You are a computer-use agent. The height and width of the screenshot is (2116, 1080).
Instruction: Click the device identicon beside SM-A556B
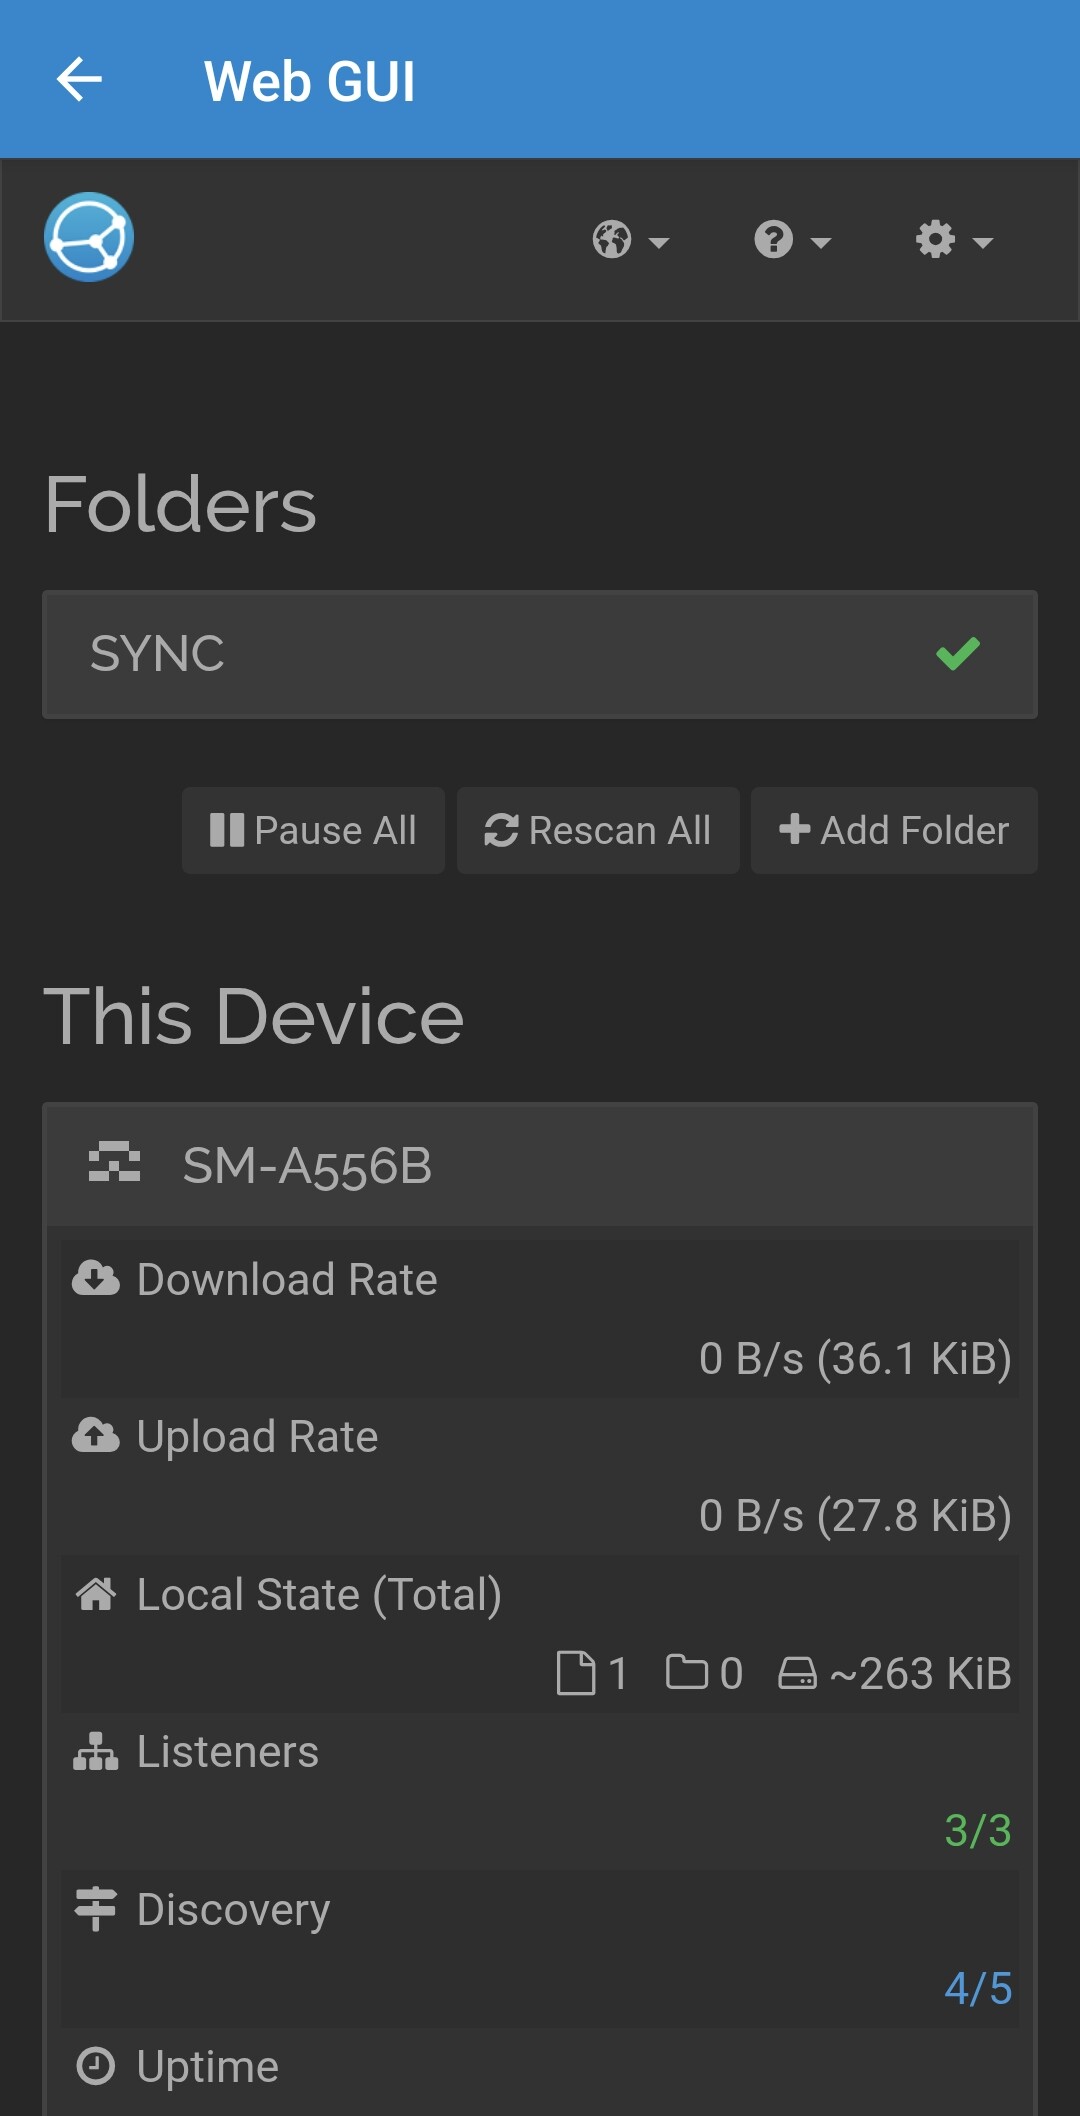point(114,1162)
